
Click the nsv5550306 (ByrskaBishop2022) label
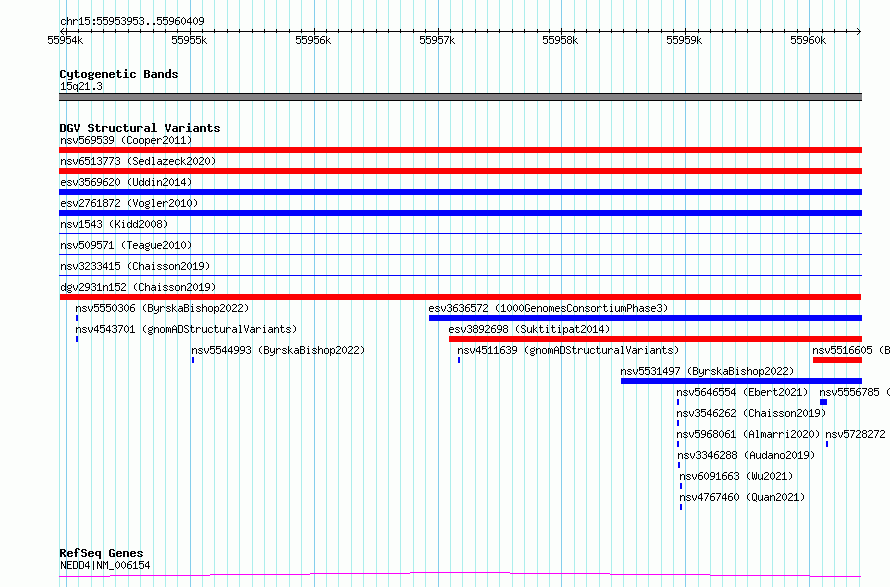(162, 308)
